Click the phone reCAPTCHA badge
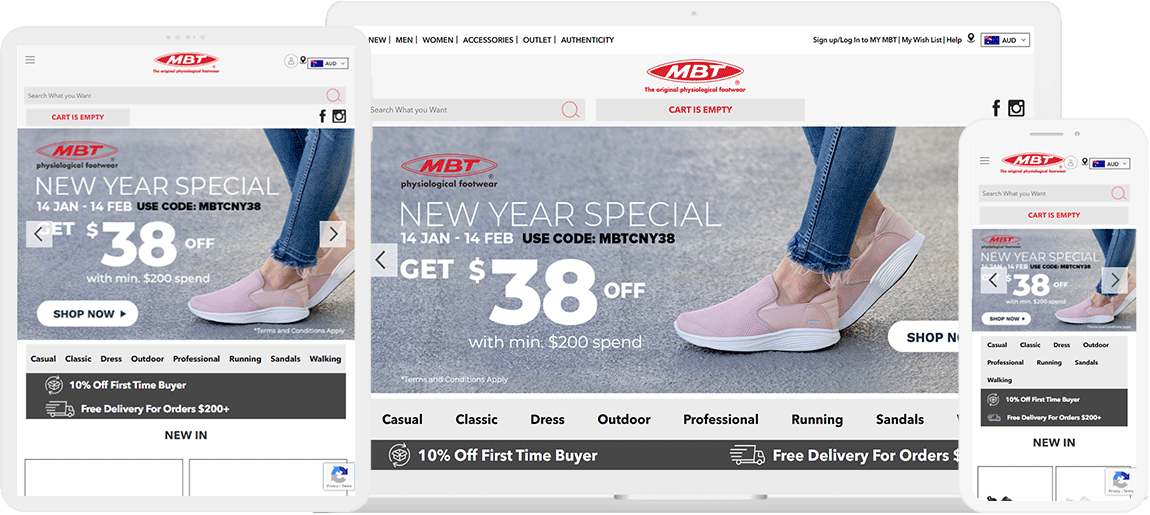The height and width of the screenshot is (515, 1150). 1121,482
